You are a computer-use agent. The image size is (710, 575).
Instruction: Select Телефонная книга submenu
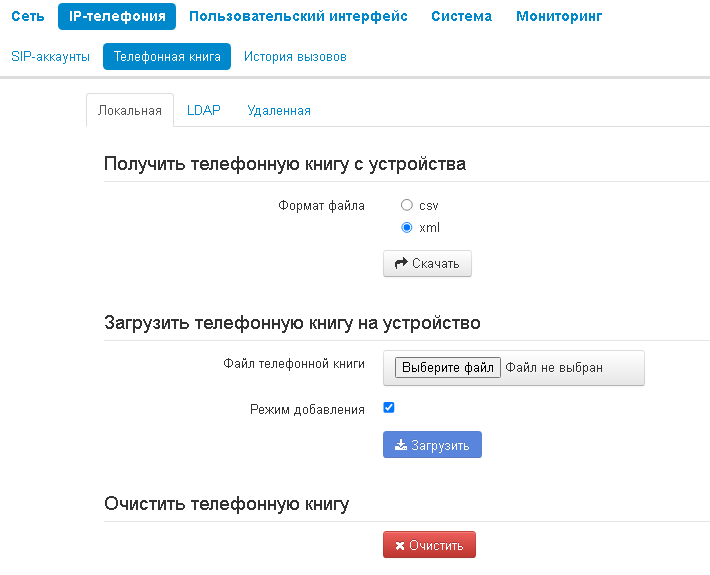click(167, 57)
